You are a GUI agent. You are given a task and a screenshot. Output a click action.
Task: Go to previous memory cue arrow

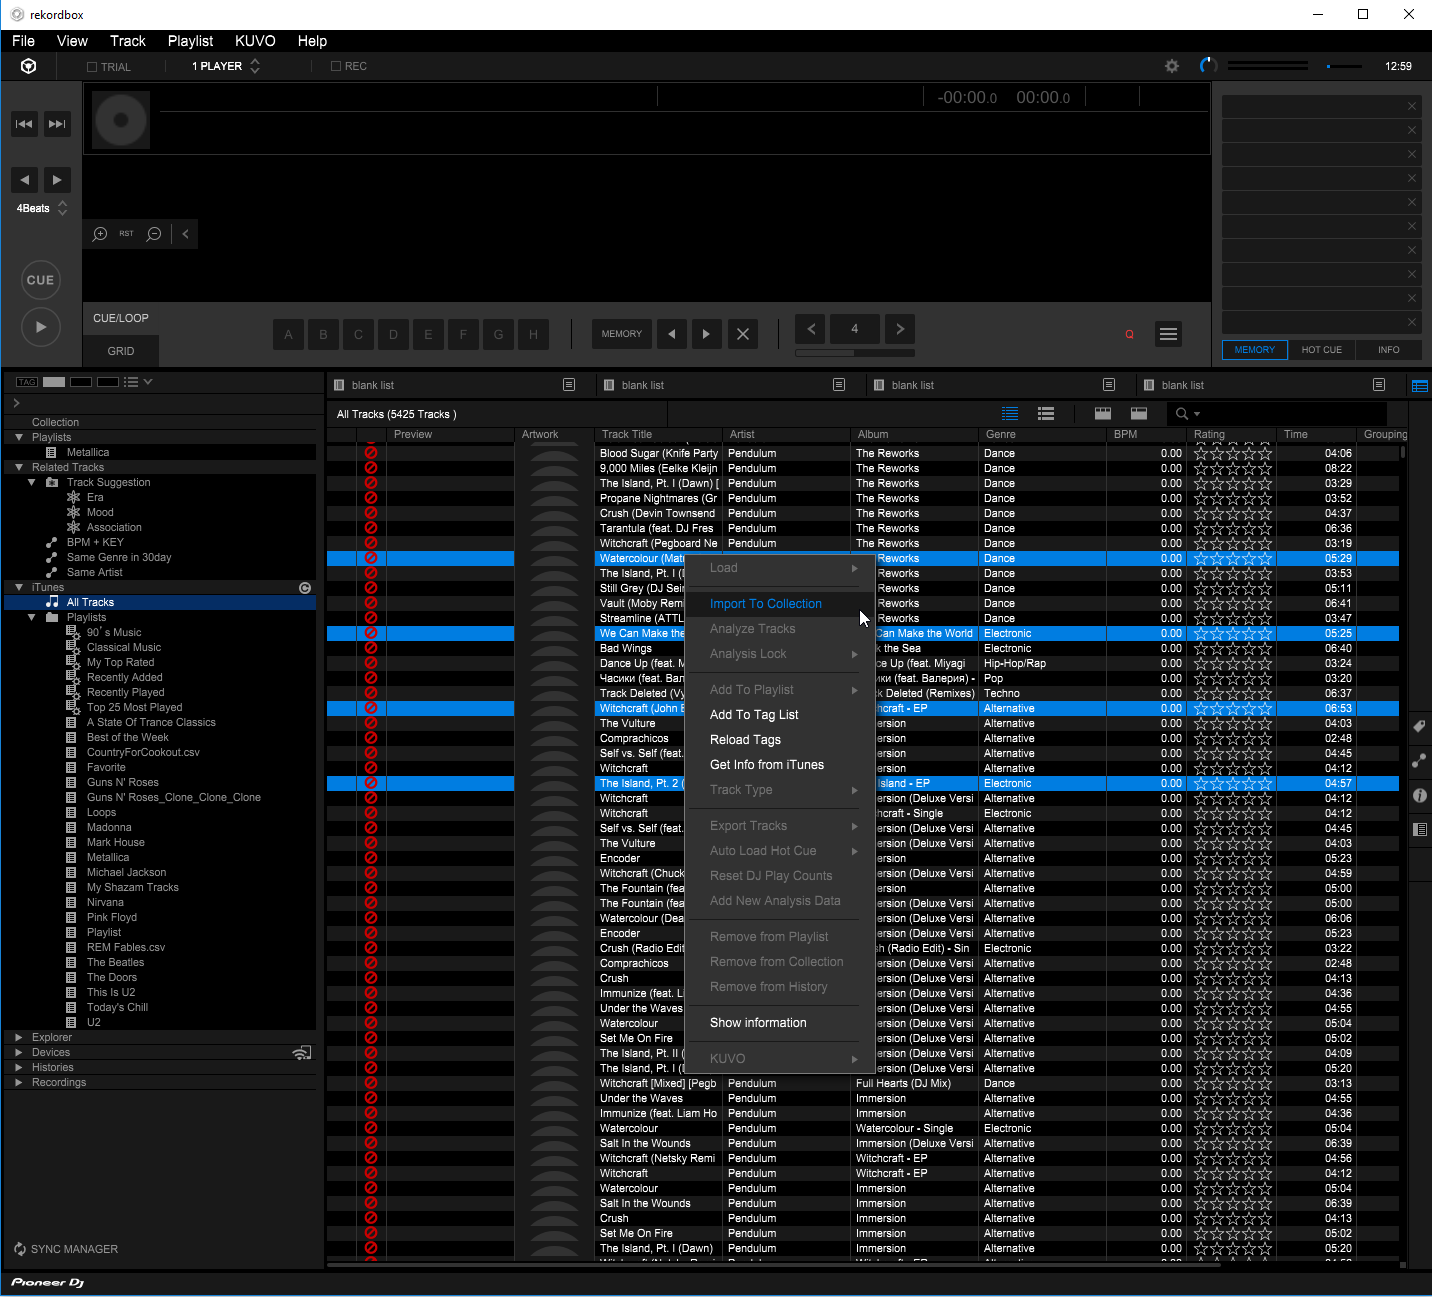pyautogui.click(x=671, y=334)
